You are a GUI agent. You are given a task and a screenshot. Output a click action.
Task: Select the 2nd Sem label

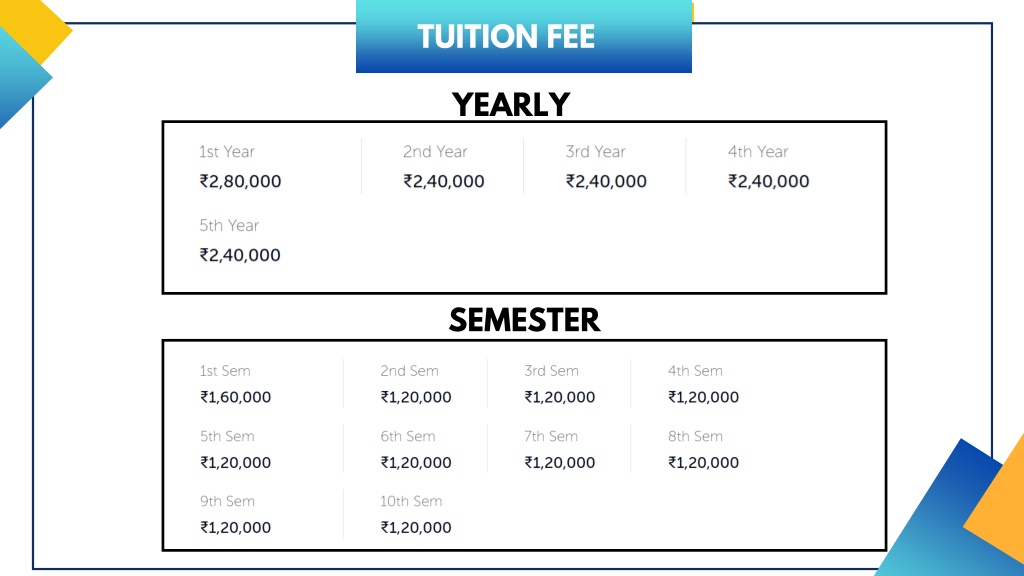coord(409,371)
